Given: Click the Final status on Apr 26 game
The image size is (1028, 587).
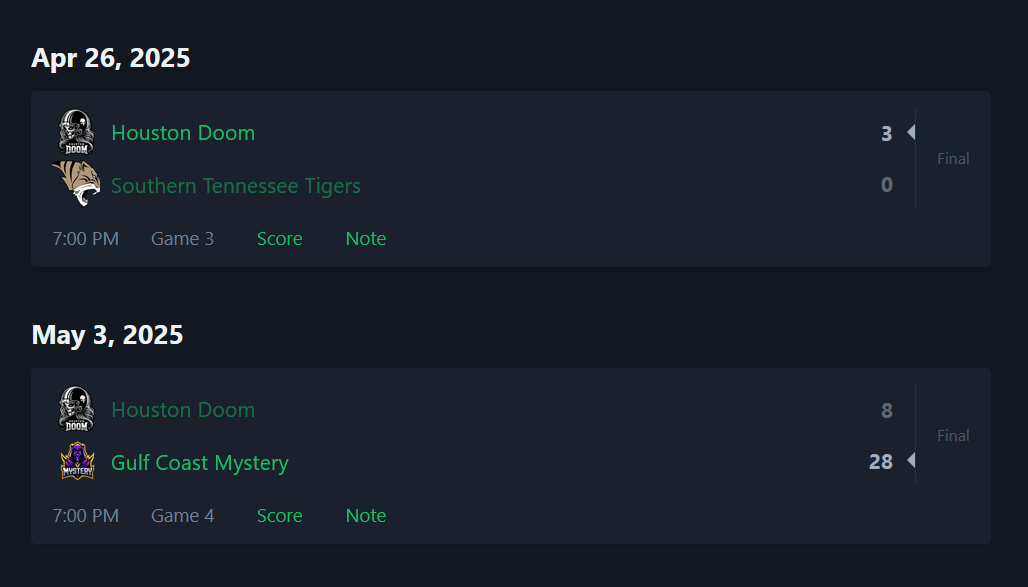Looking at the screenshot, I should point(953,159).
